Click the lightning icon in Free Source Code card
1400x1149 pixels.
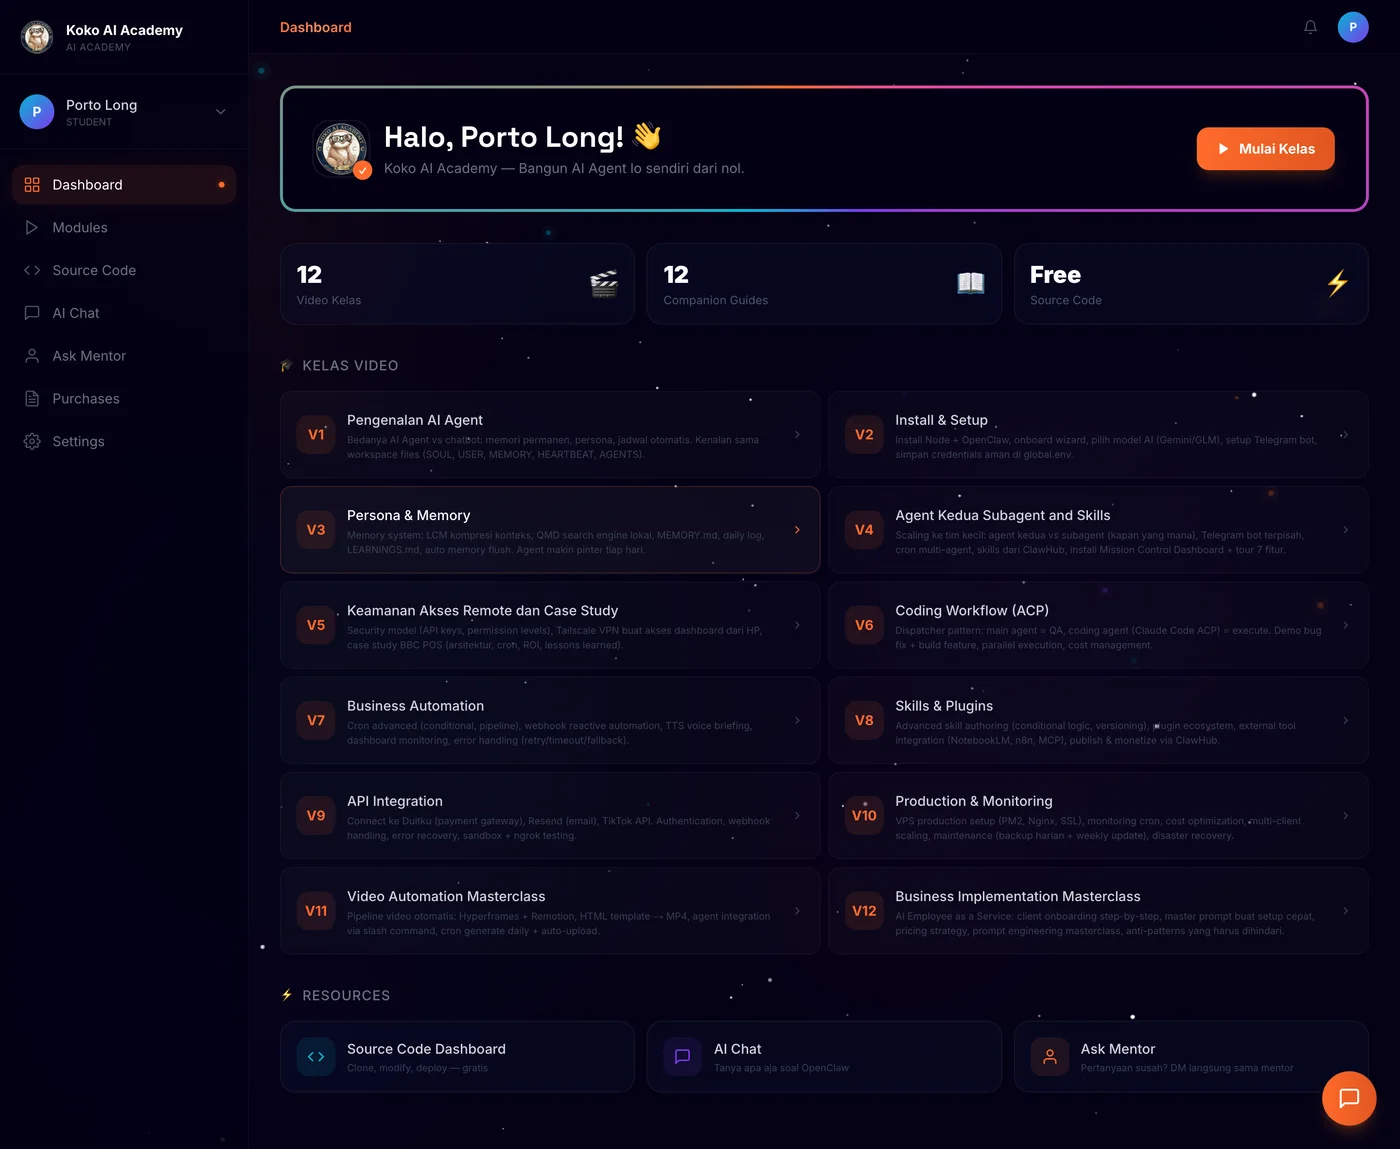tap(1337, 284)
